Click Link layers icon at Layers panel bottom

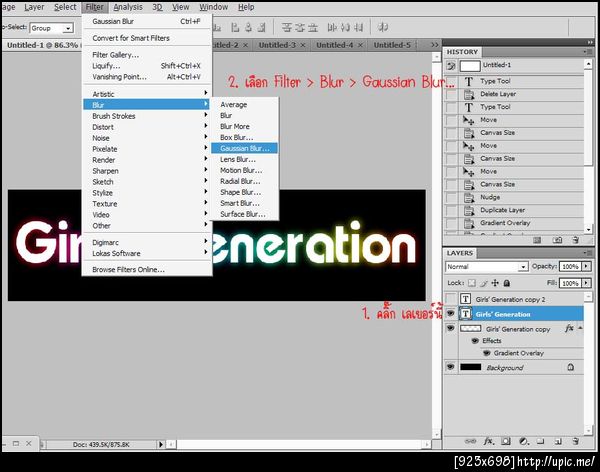pyautogui.click(x=470, y=441)
